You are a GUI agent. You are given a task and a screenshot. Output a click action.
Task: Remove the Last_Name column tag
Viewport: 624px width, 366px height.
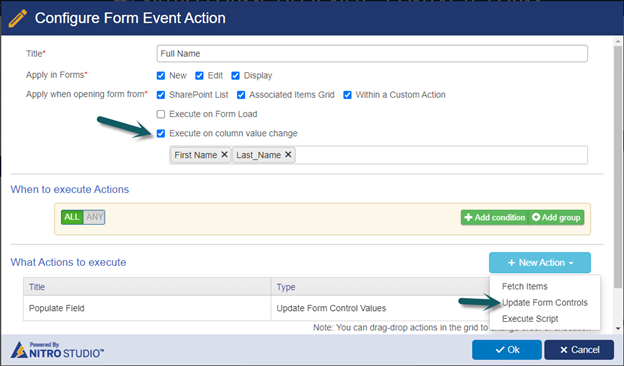pos(288,154)
